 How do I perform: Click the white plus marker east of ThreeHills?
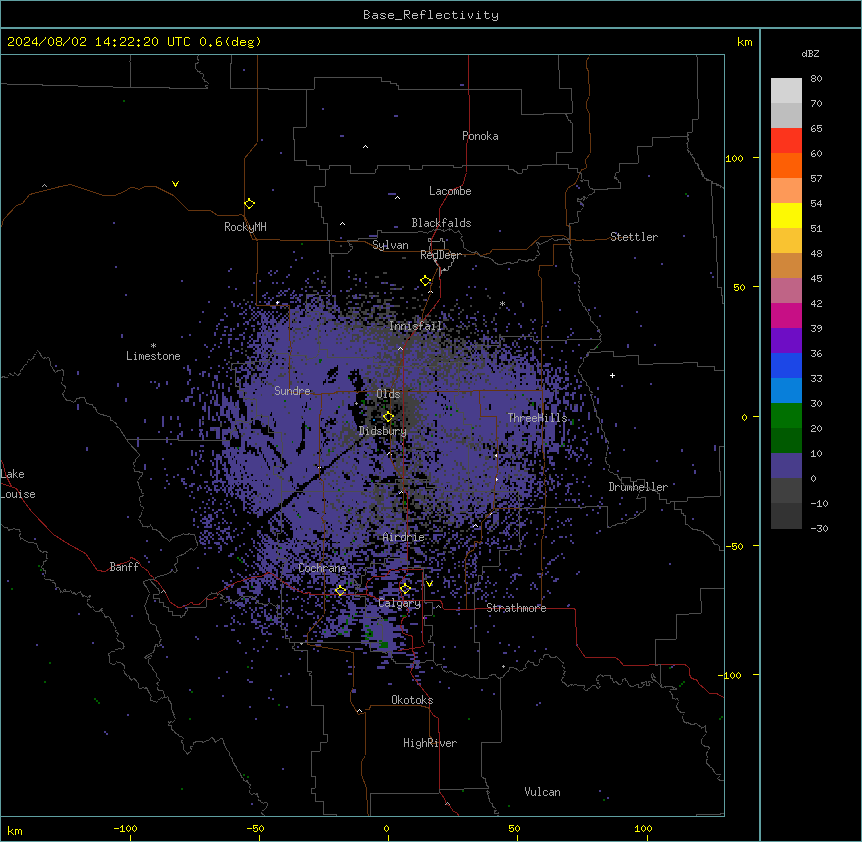click(x=612, y=375)
